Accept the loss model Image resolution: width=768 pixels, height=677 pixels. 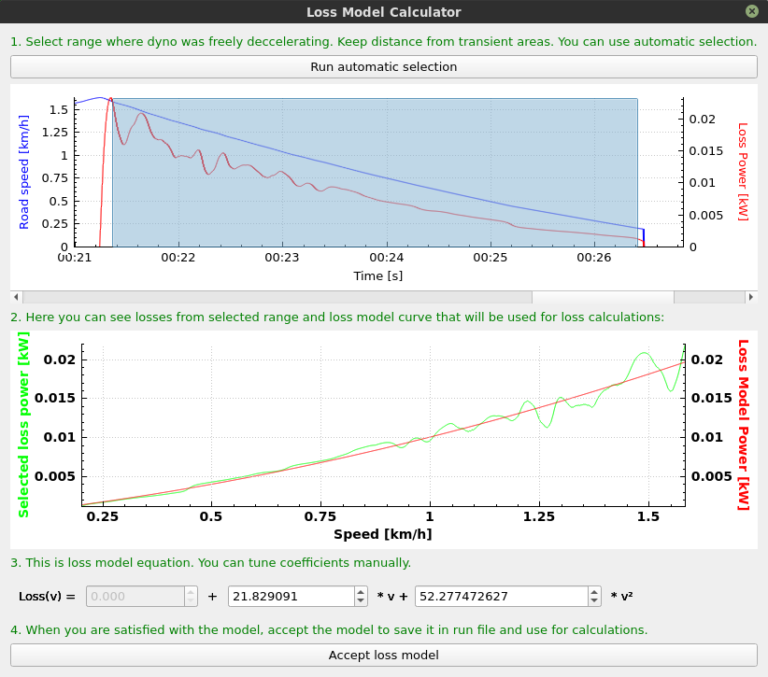click(x=383, y=655)
